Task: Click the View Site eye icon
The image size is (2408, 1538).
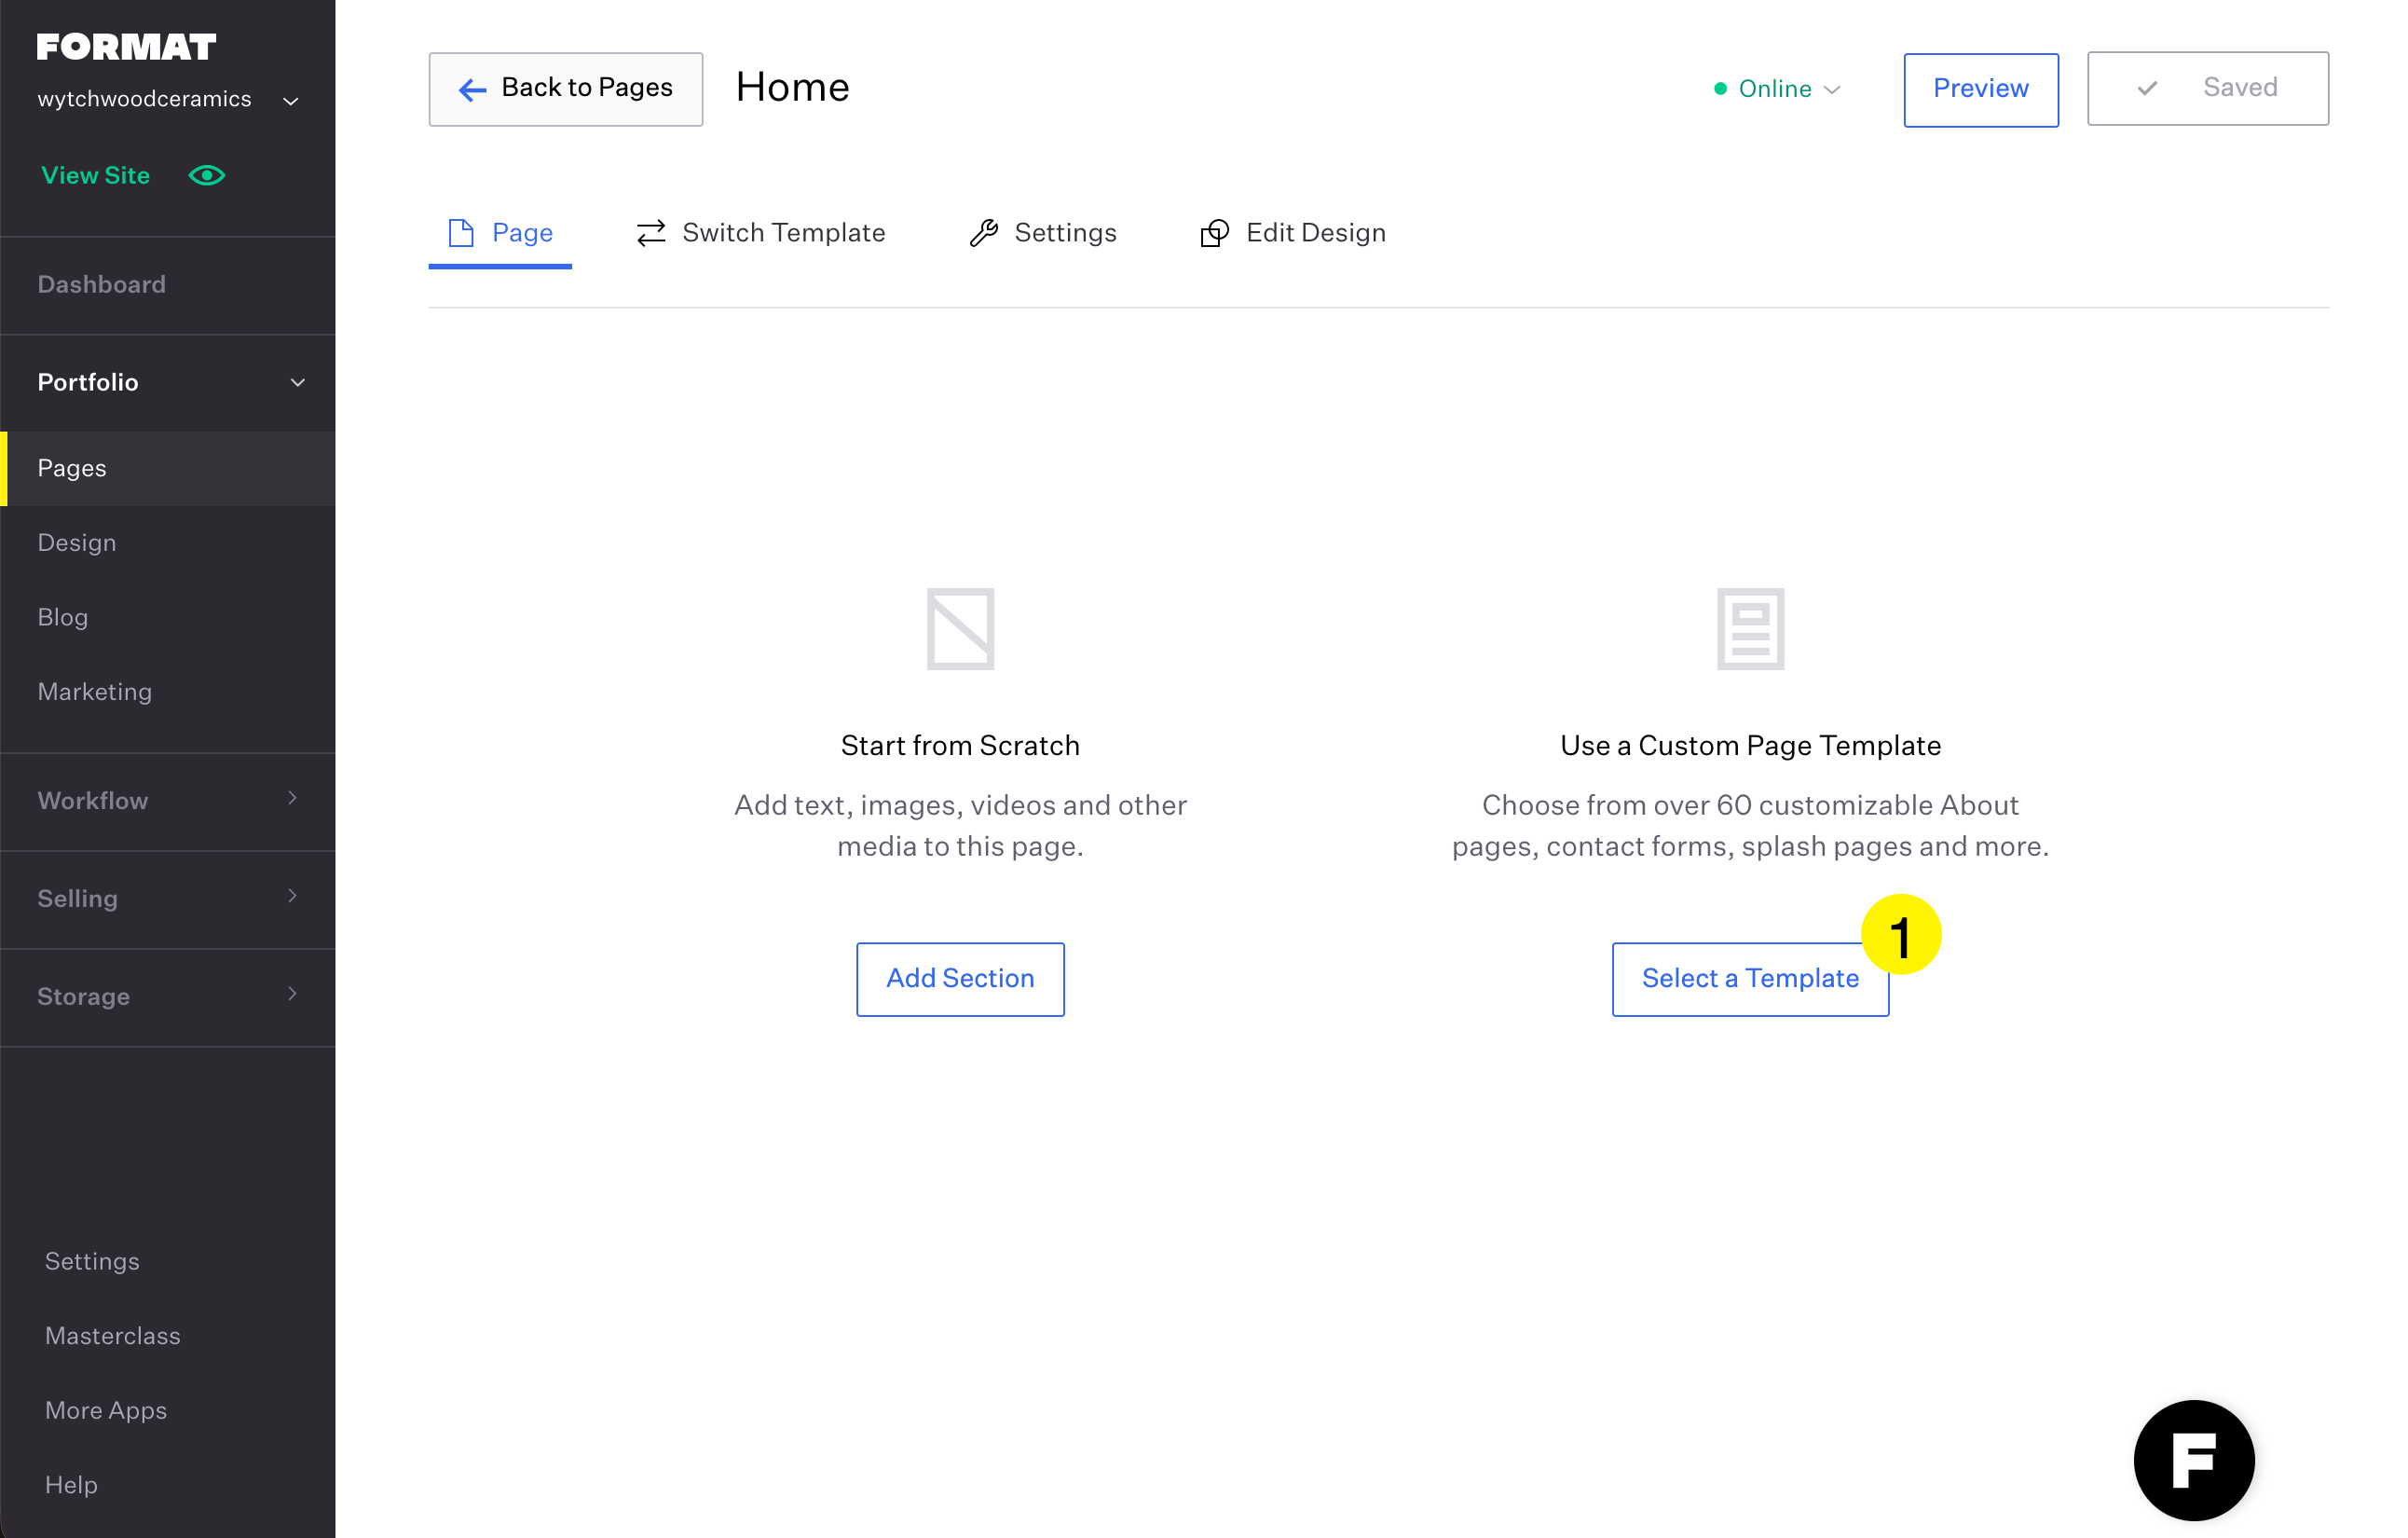Action: (207, 175)
